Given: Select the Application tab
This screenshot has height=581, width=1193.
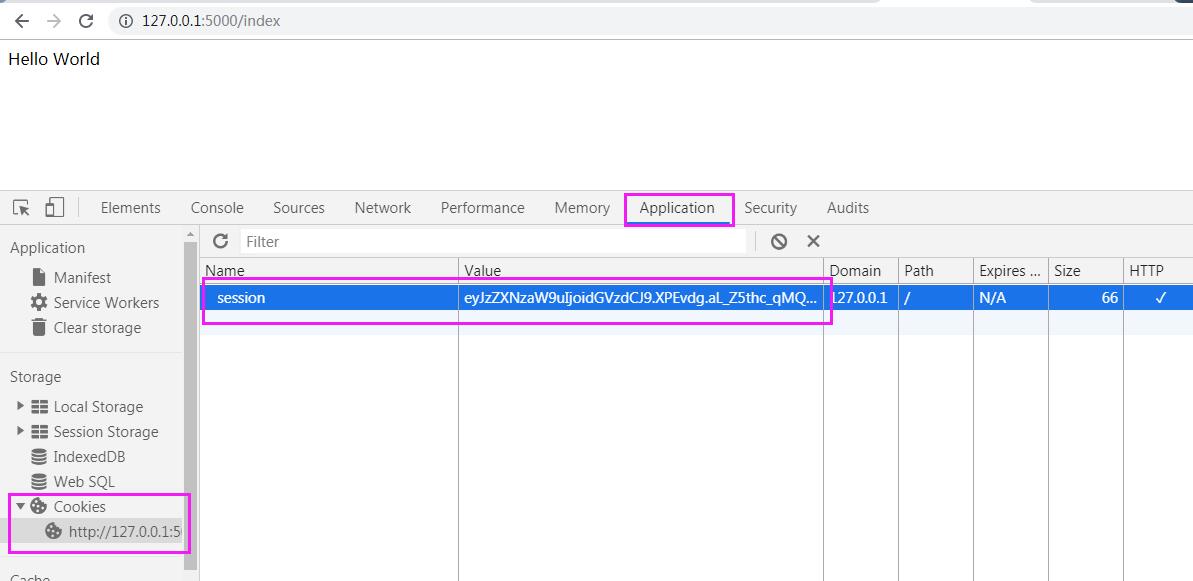Looking at the screenshot, I should click(677, 208).
